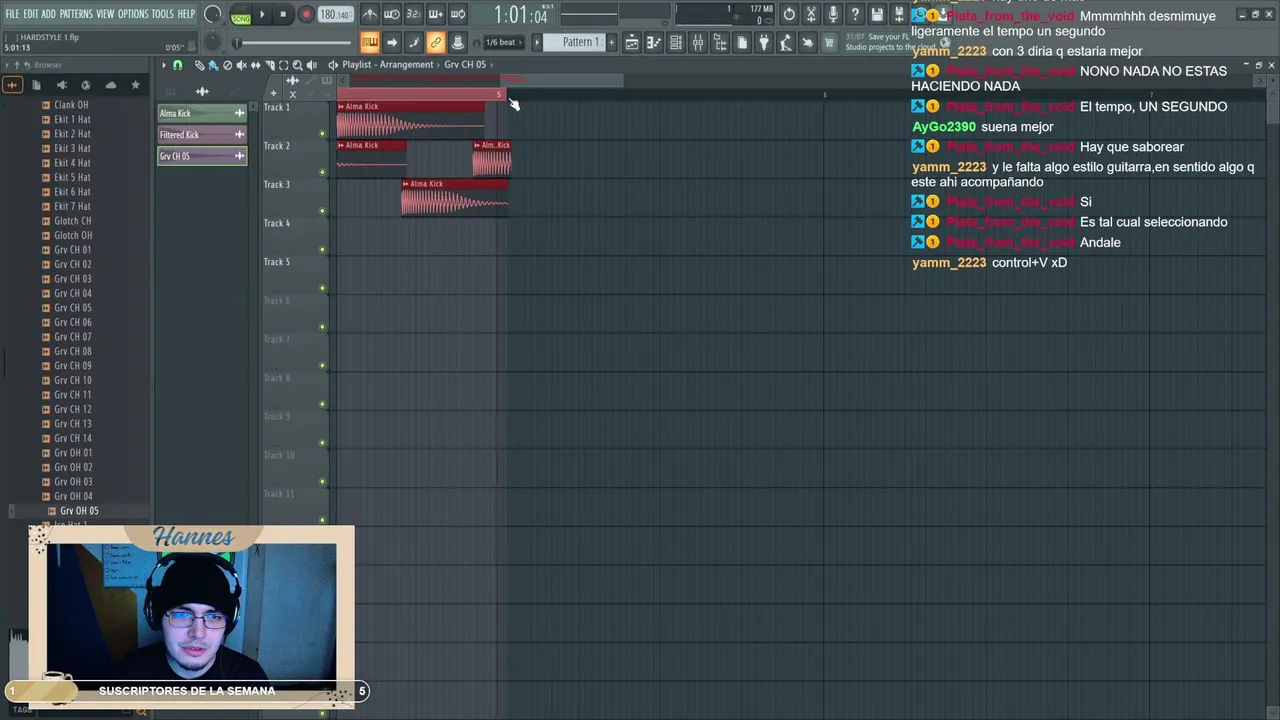Select the playlist Mute tool
Screen dimensions: 1280x720
click(x=241, y=65)
